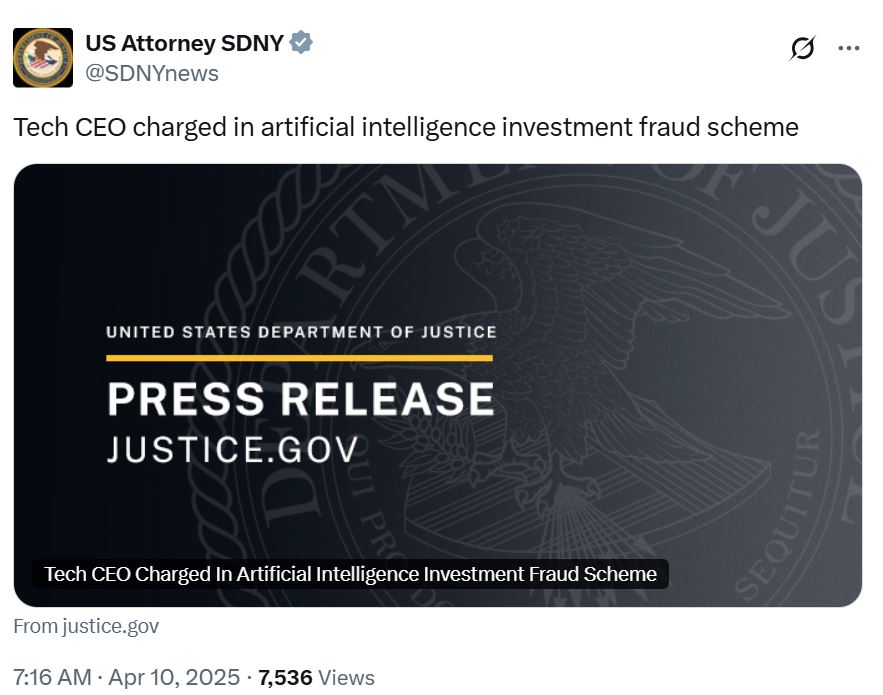Click the 7:16 AM timestamp
The image size is (883, 695).
52,677
